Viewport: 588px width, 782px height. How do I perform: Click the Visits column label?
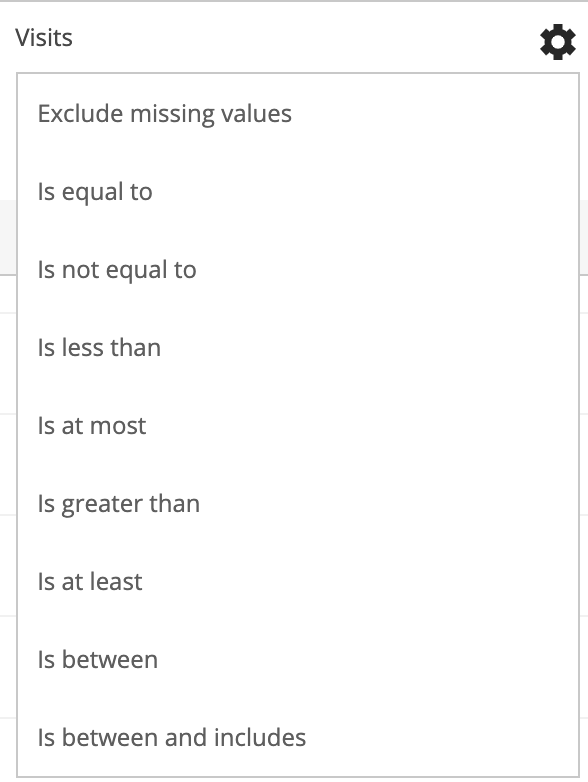[44, 37]
